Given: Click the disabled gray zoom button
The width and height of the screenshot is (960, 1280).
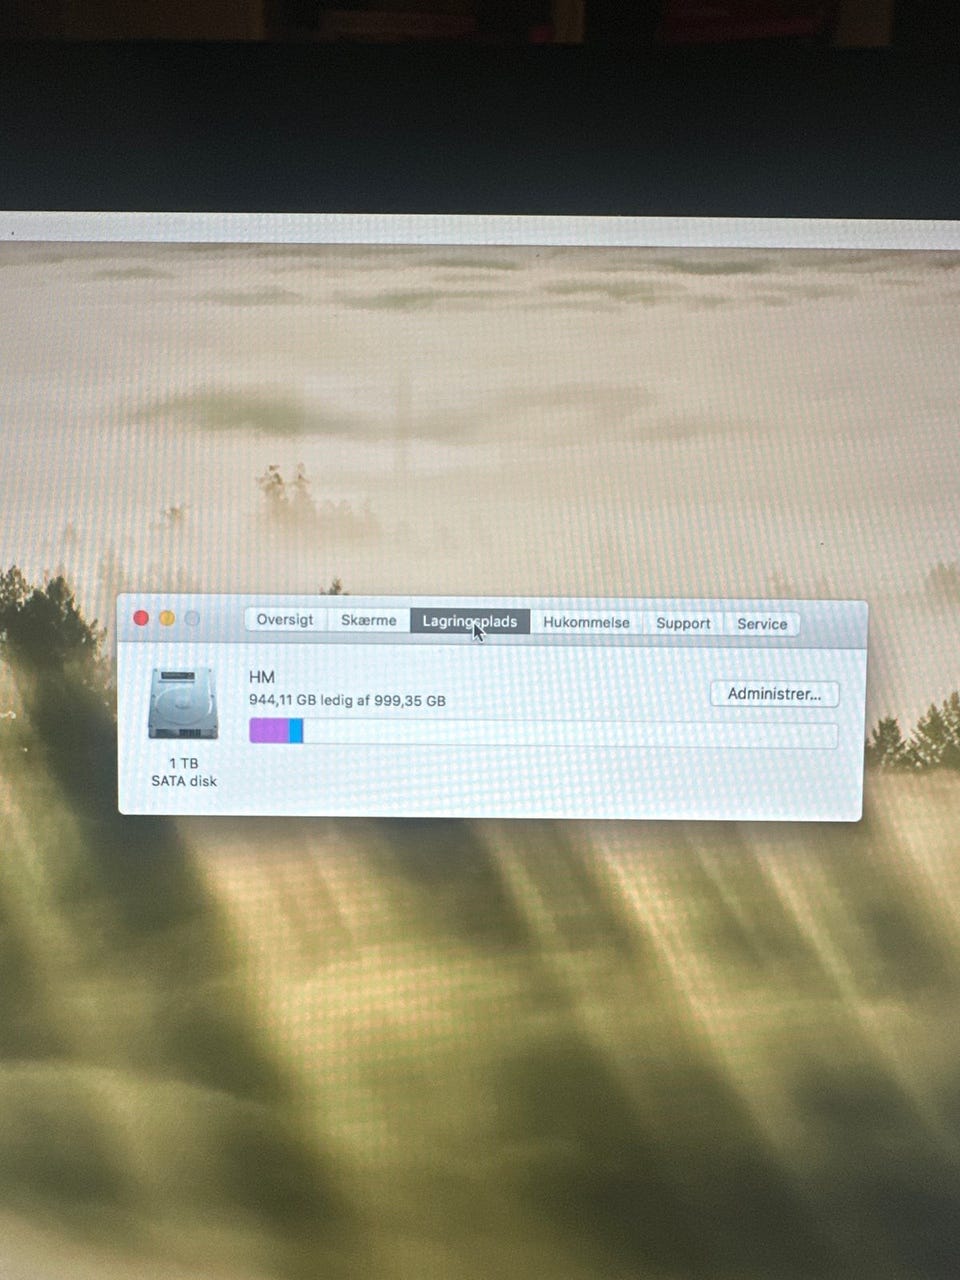Looking at the screenshot, I should click(192, 619).
